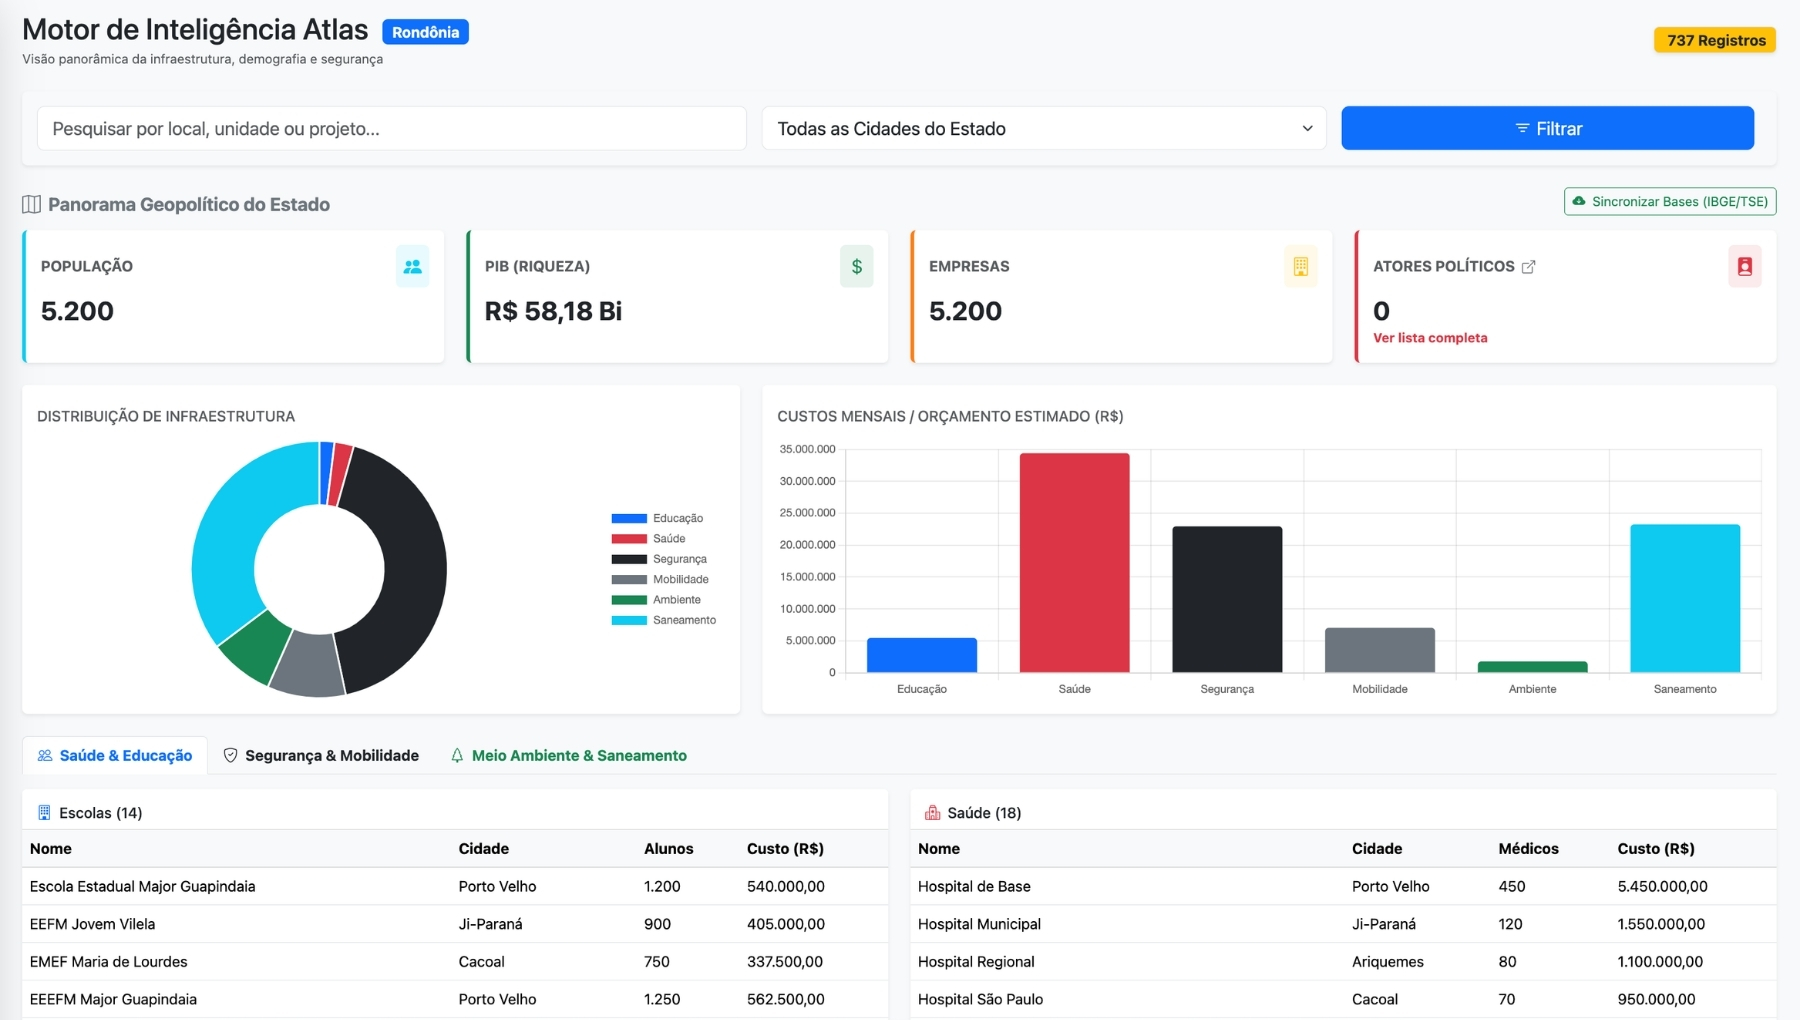Select Hospital de Base row

pos(1343,887)
